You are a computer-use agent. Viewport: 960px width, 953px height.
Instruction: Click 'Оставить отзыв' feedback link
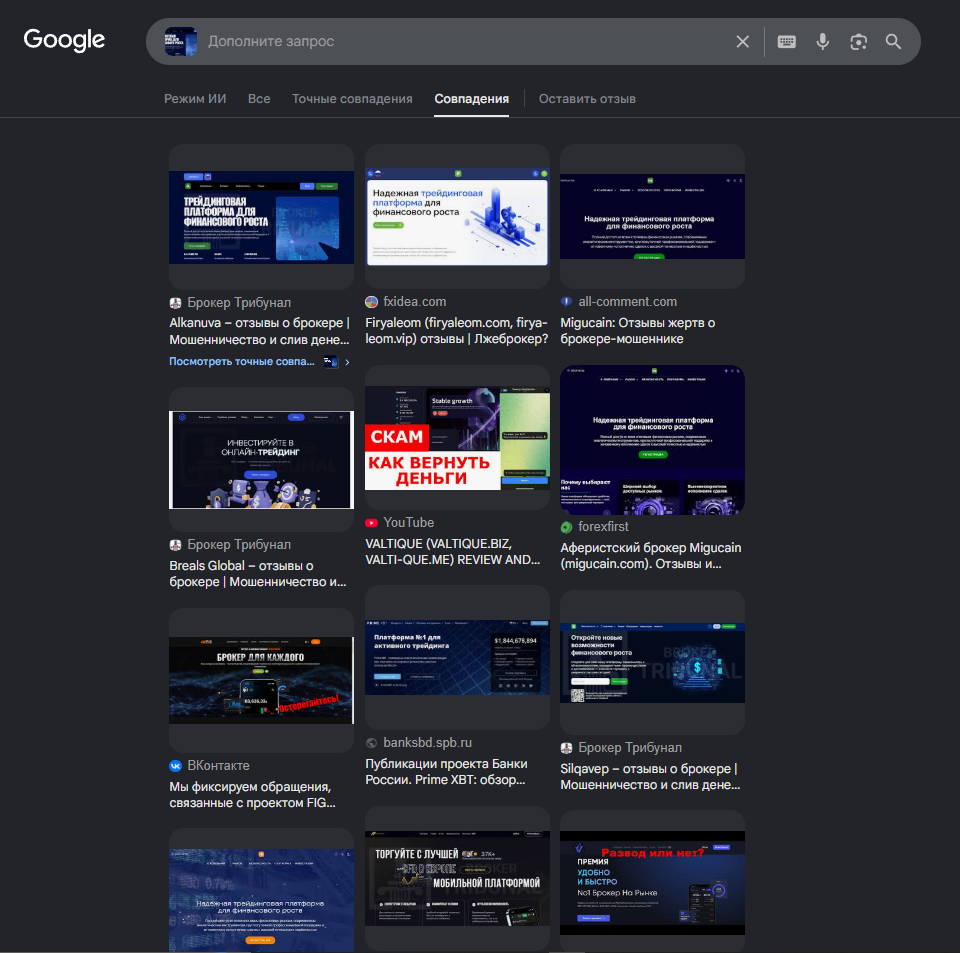[x=587, y=99]
